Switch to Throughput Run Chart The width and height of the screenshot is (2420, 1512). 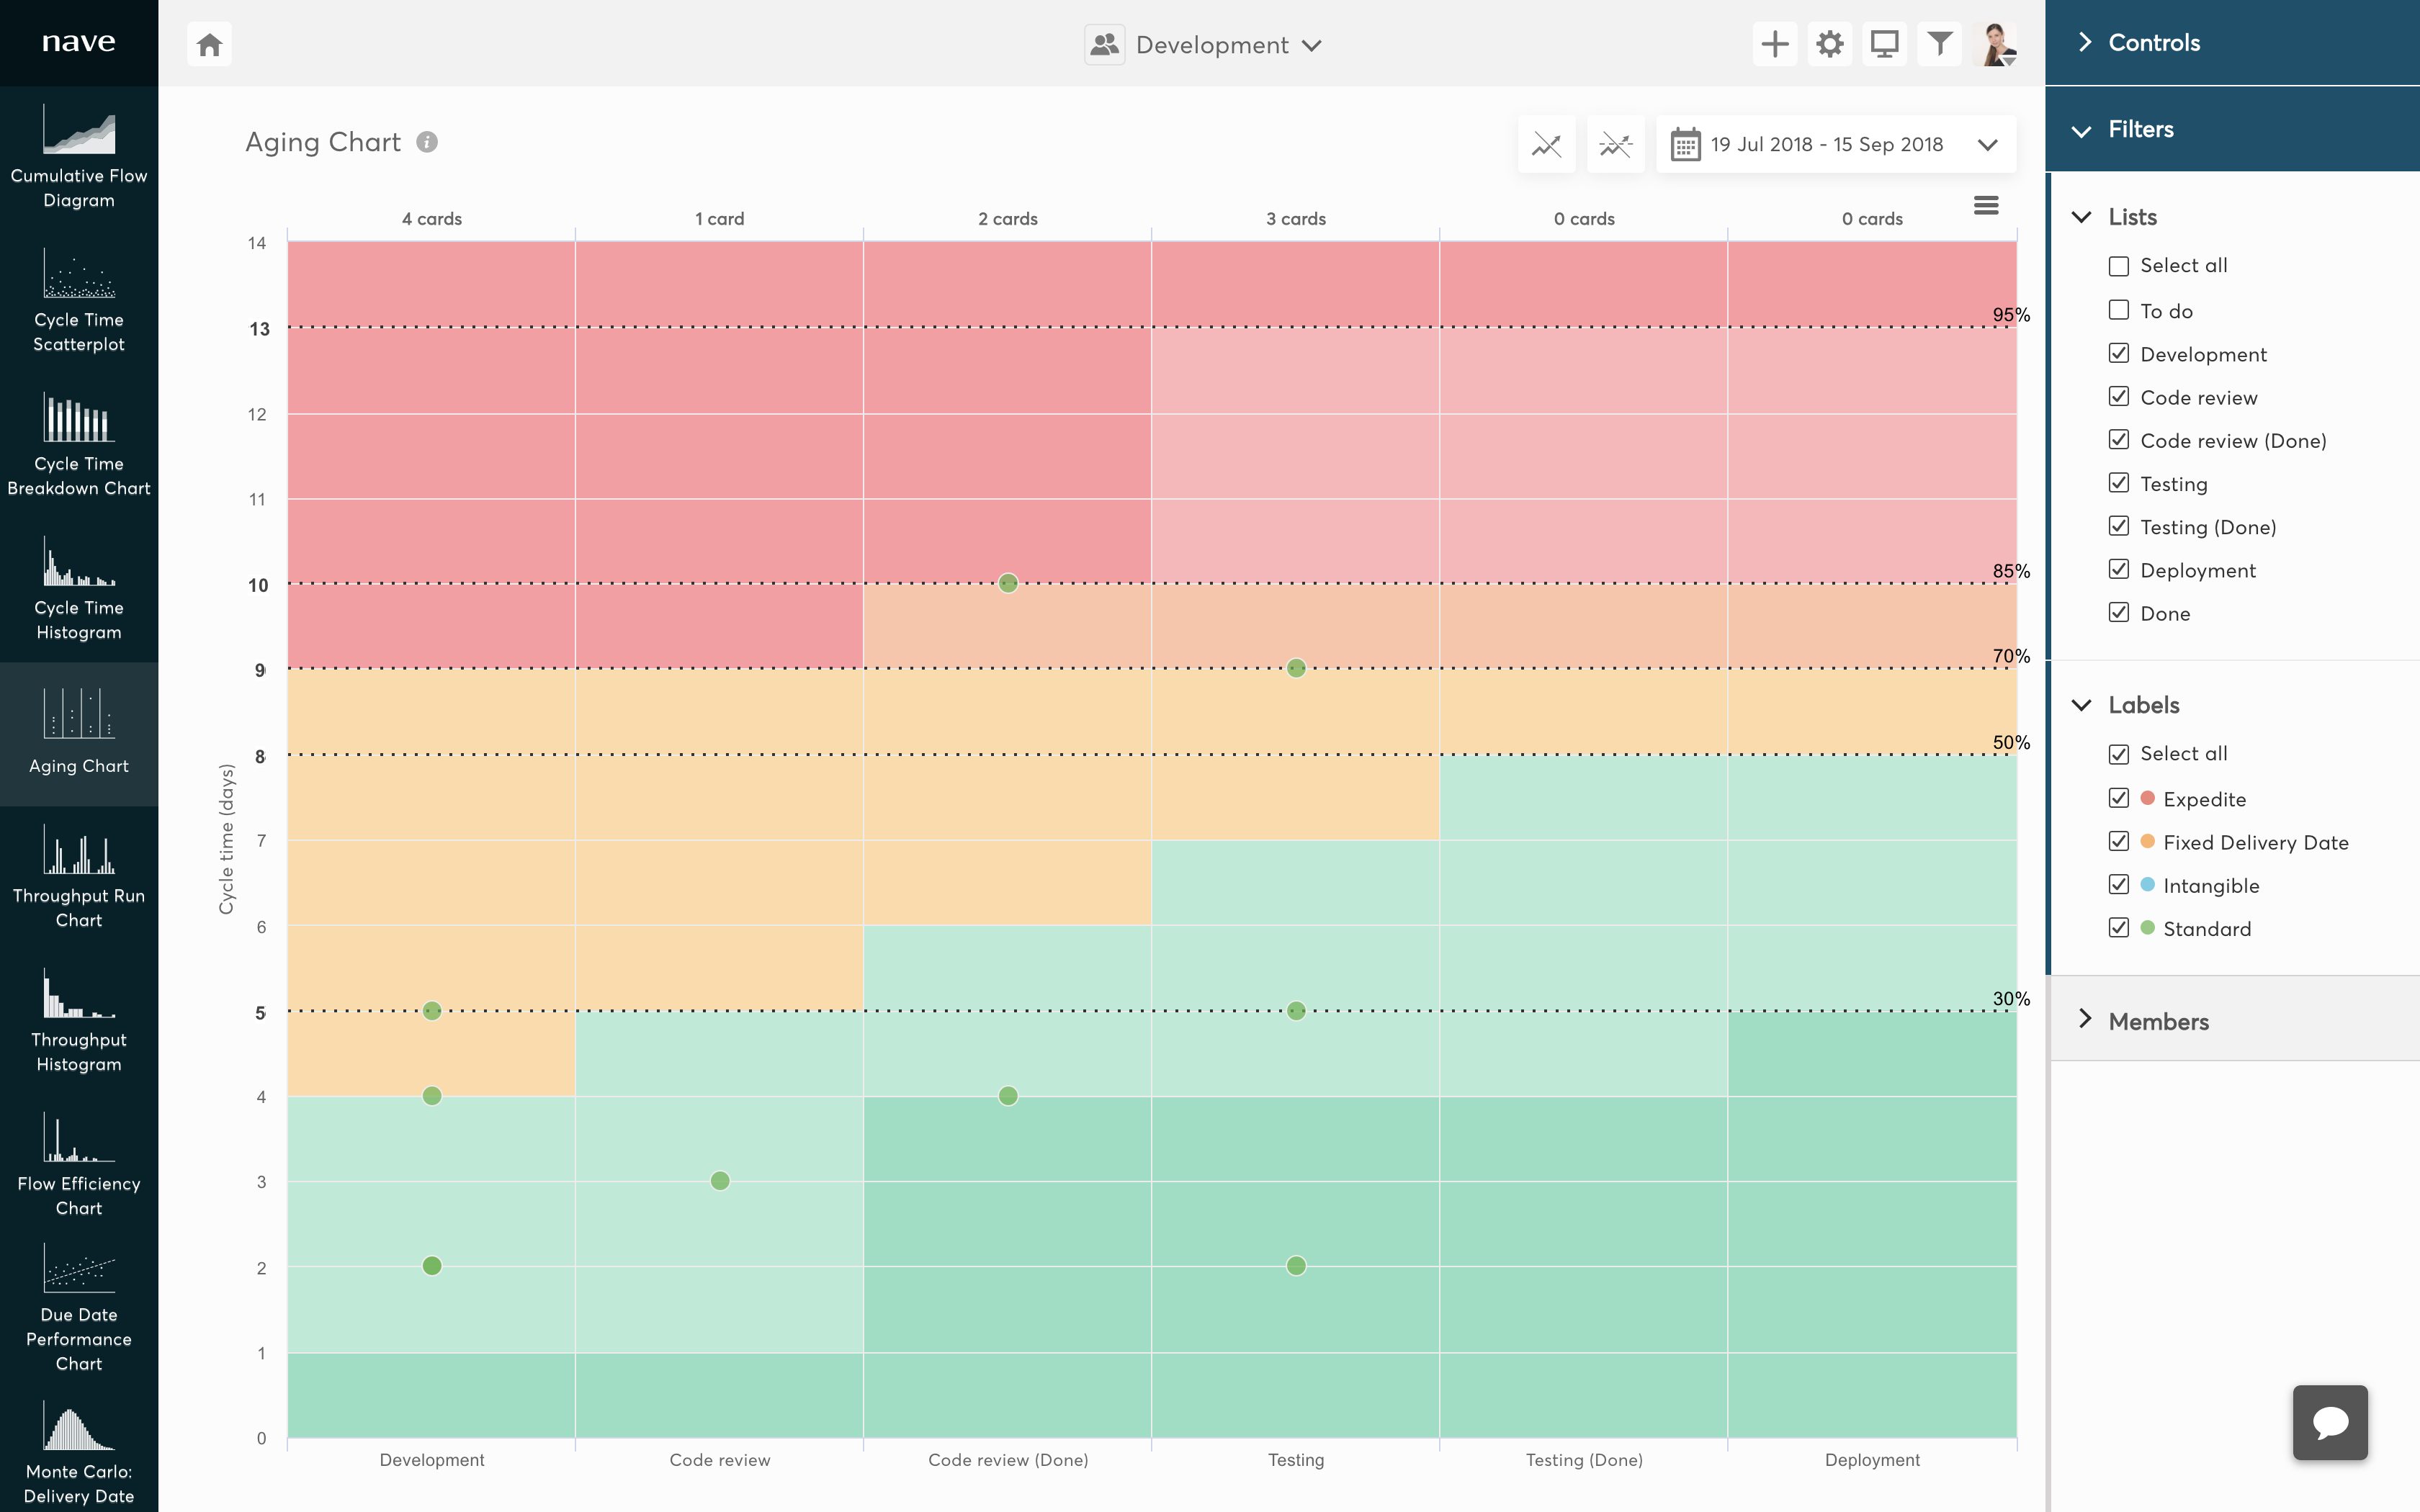pyautogui.click(x=79, y=877)
